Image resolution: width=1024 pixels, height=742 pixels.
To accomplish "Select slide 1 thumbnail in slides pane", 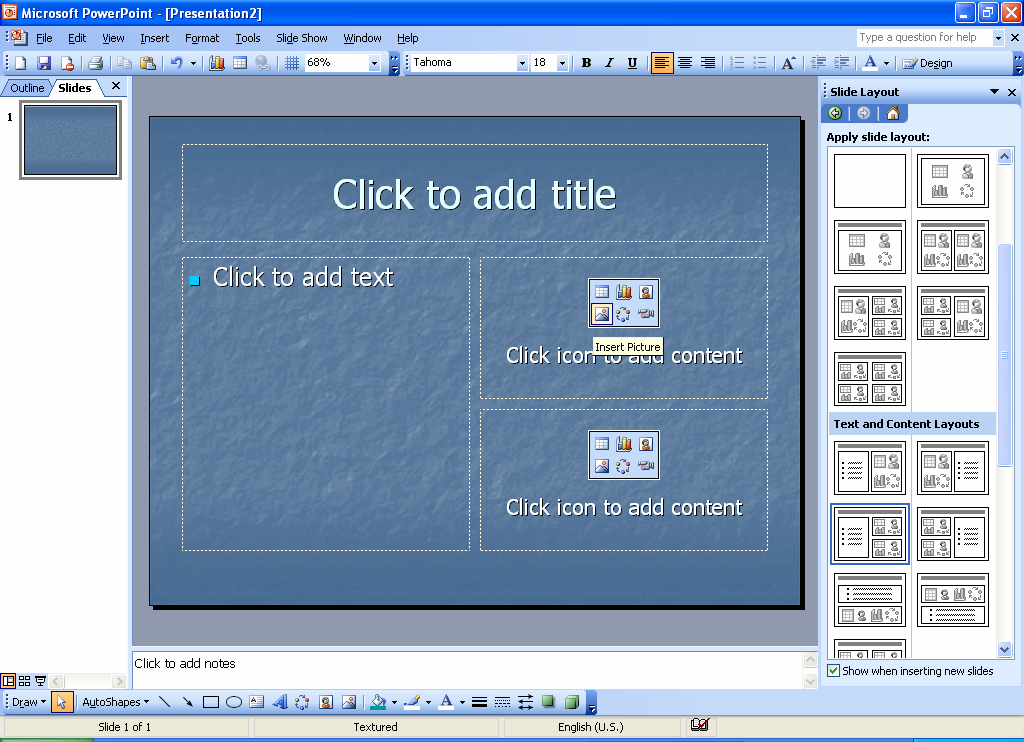I will pyautogui.click(x=70, y=140).
